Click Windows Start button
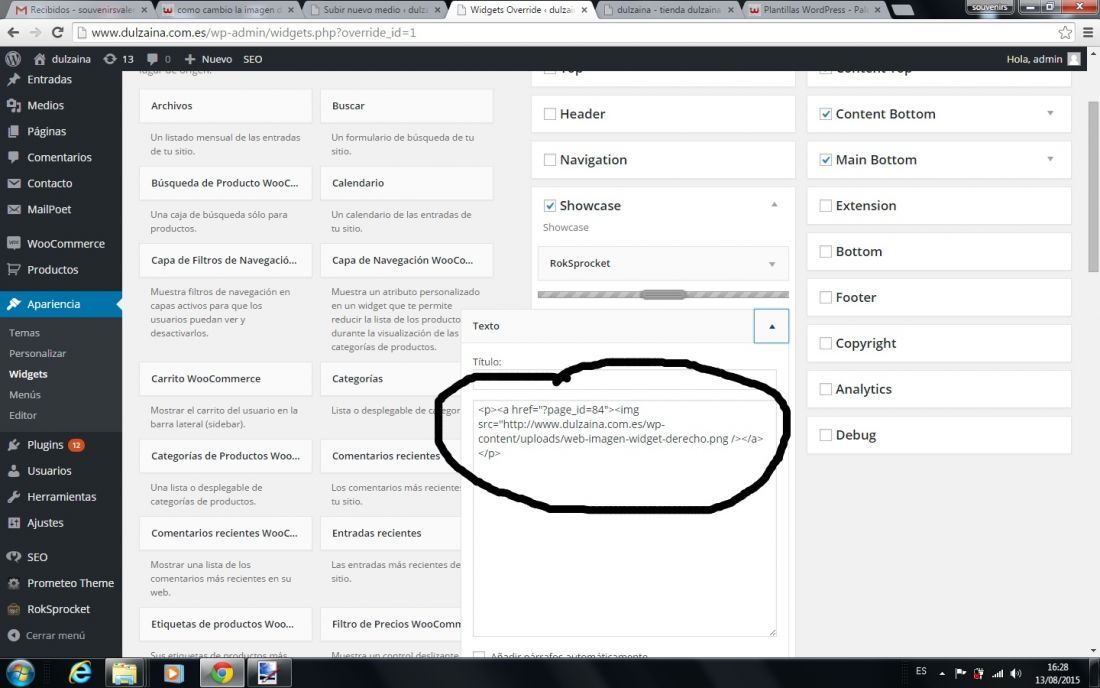 [x=20, y=673]
